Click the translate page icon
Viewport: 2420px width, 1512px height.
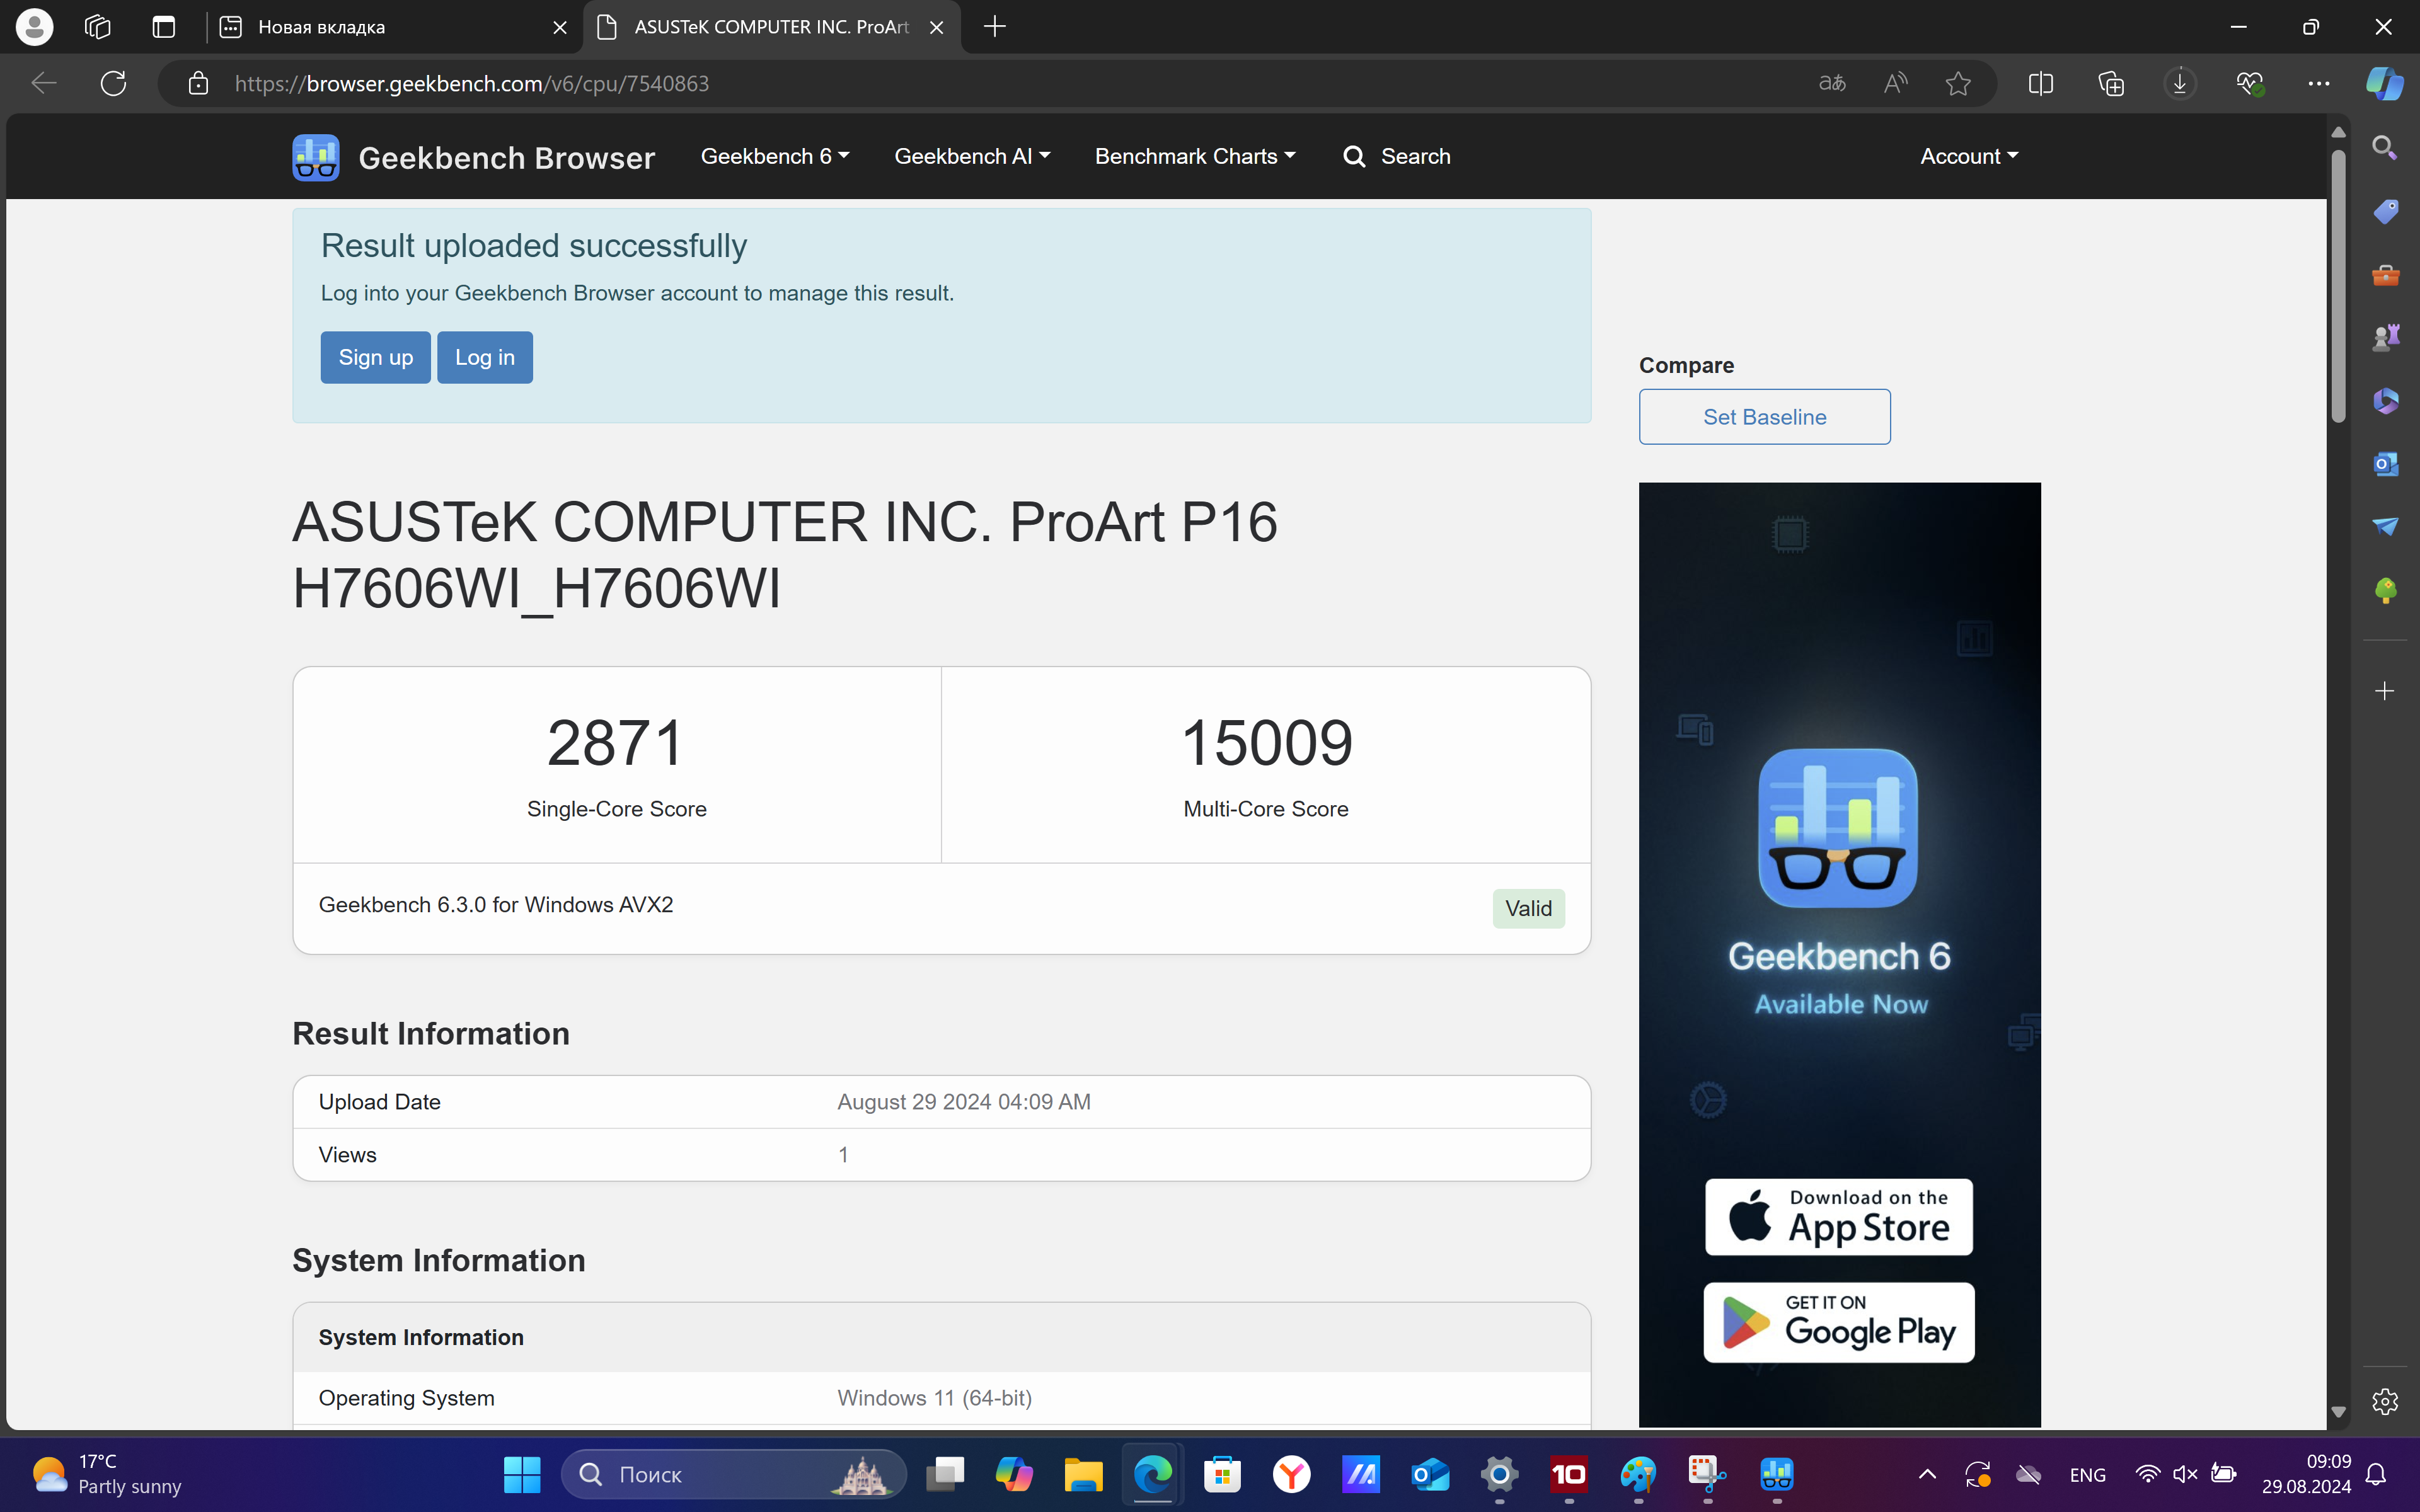(x=1831, y=83)
